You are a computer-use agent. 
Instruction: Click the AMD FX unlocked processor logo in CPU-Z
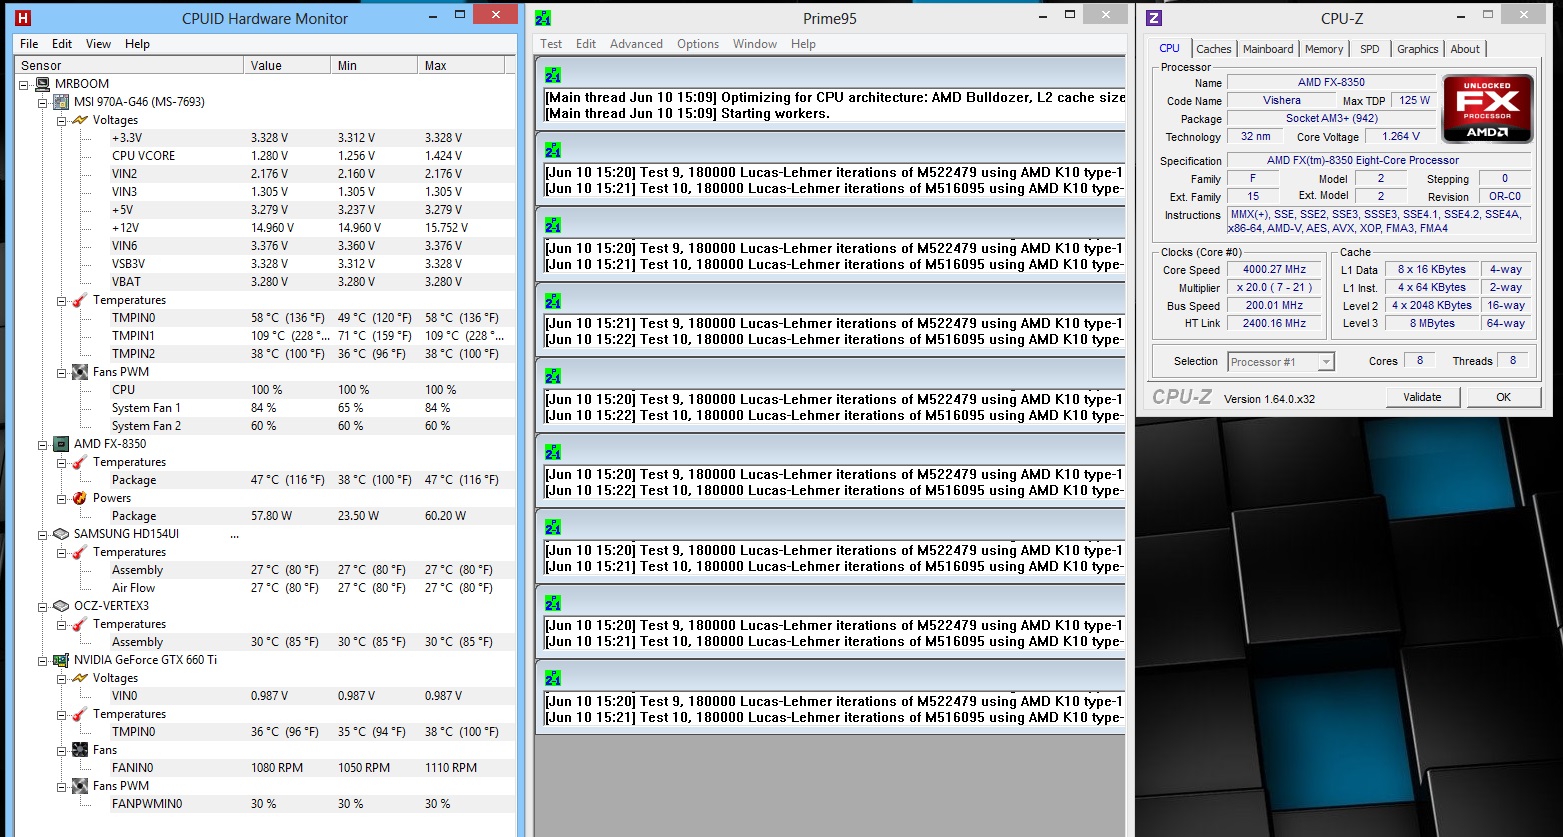click(1488, 108)
